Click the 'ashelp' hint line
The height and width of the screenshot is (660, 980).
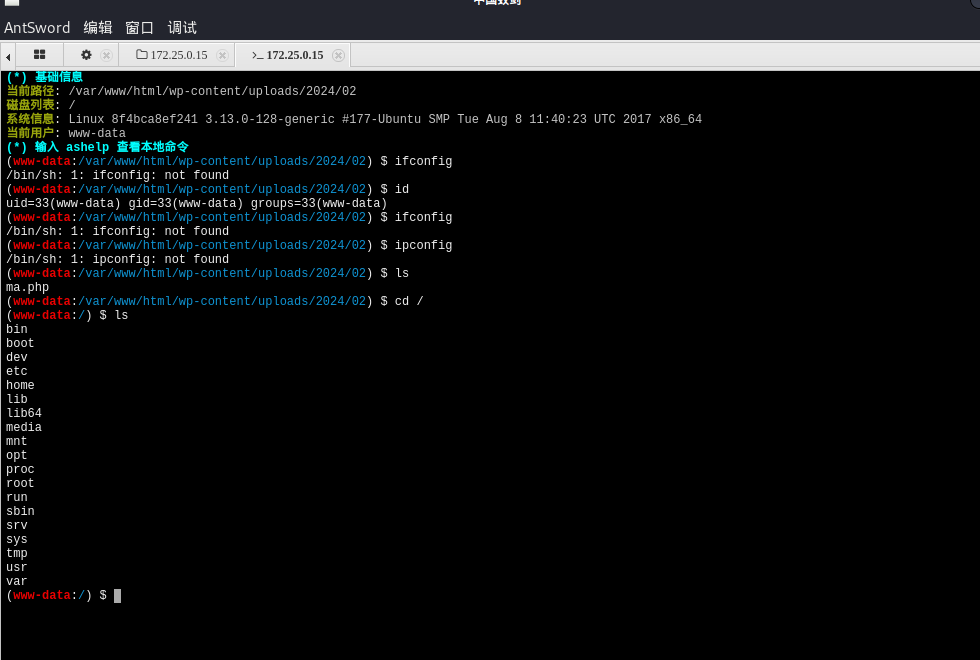tap(98, 147)
